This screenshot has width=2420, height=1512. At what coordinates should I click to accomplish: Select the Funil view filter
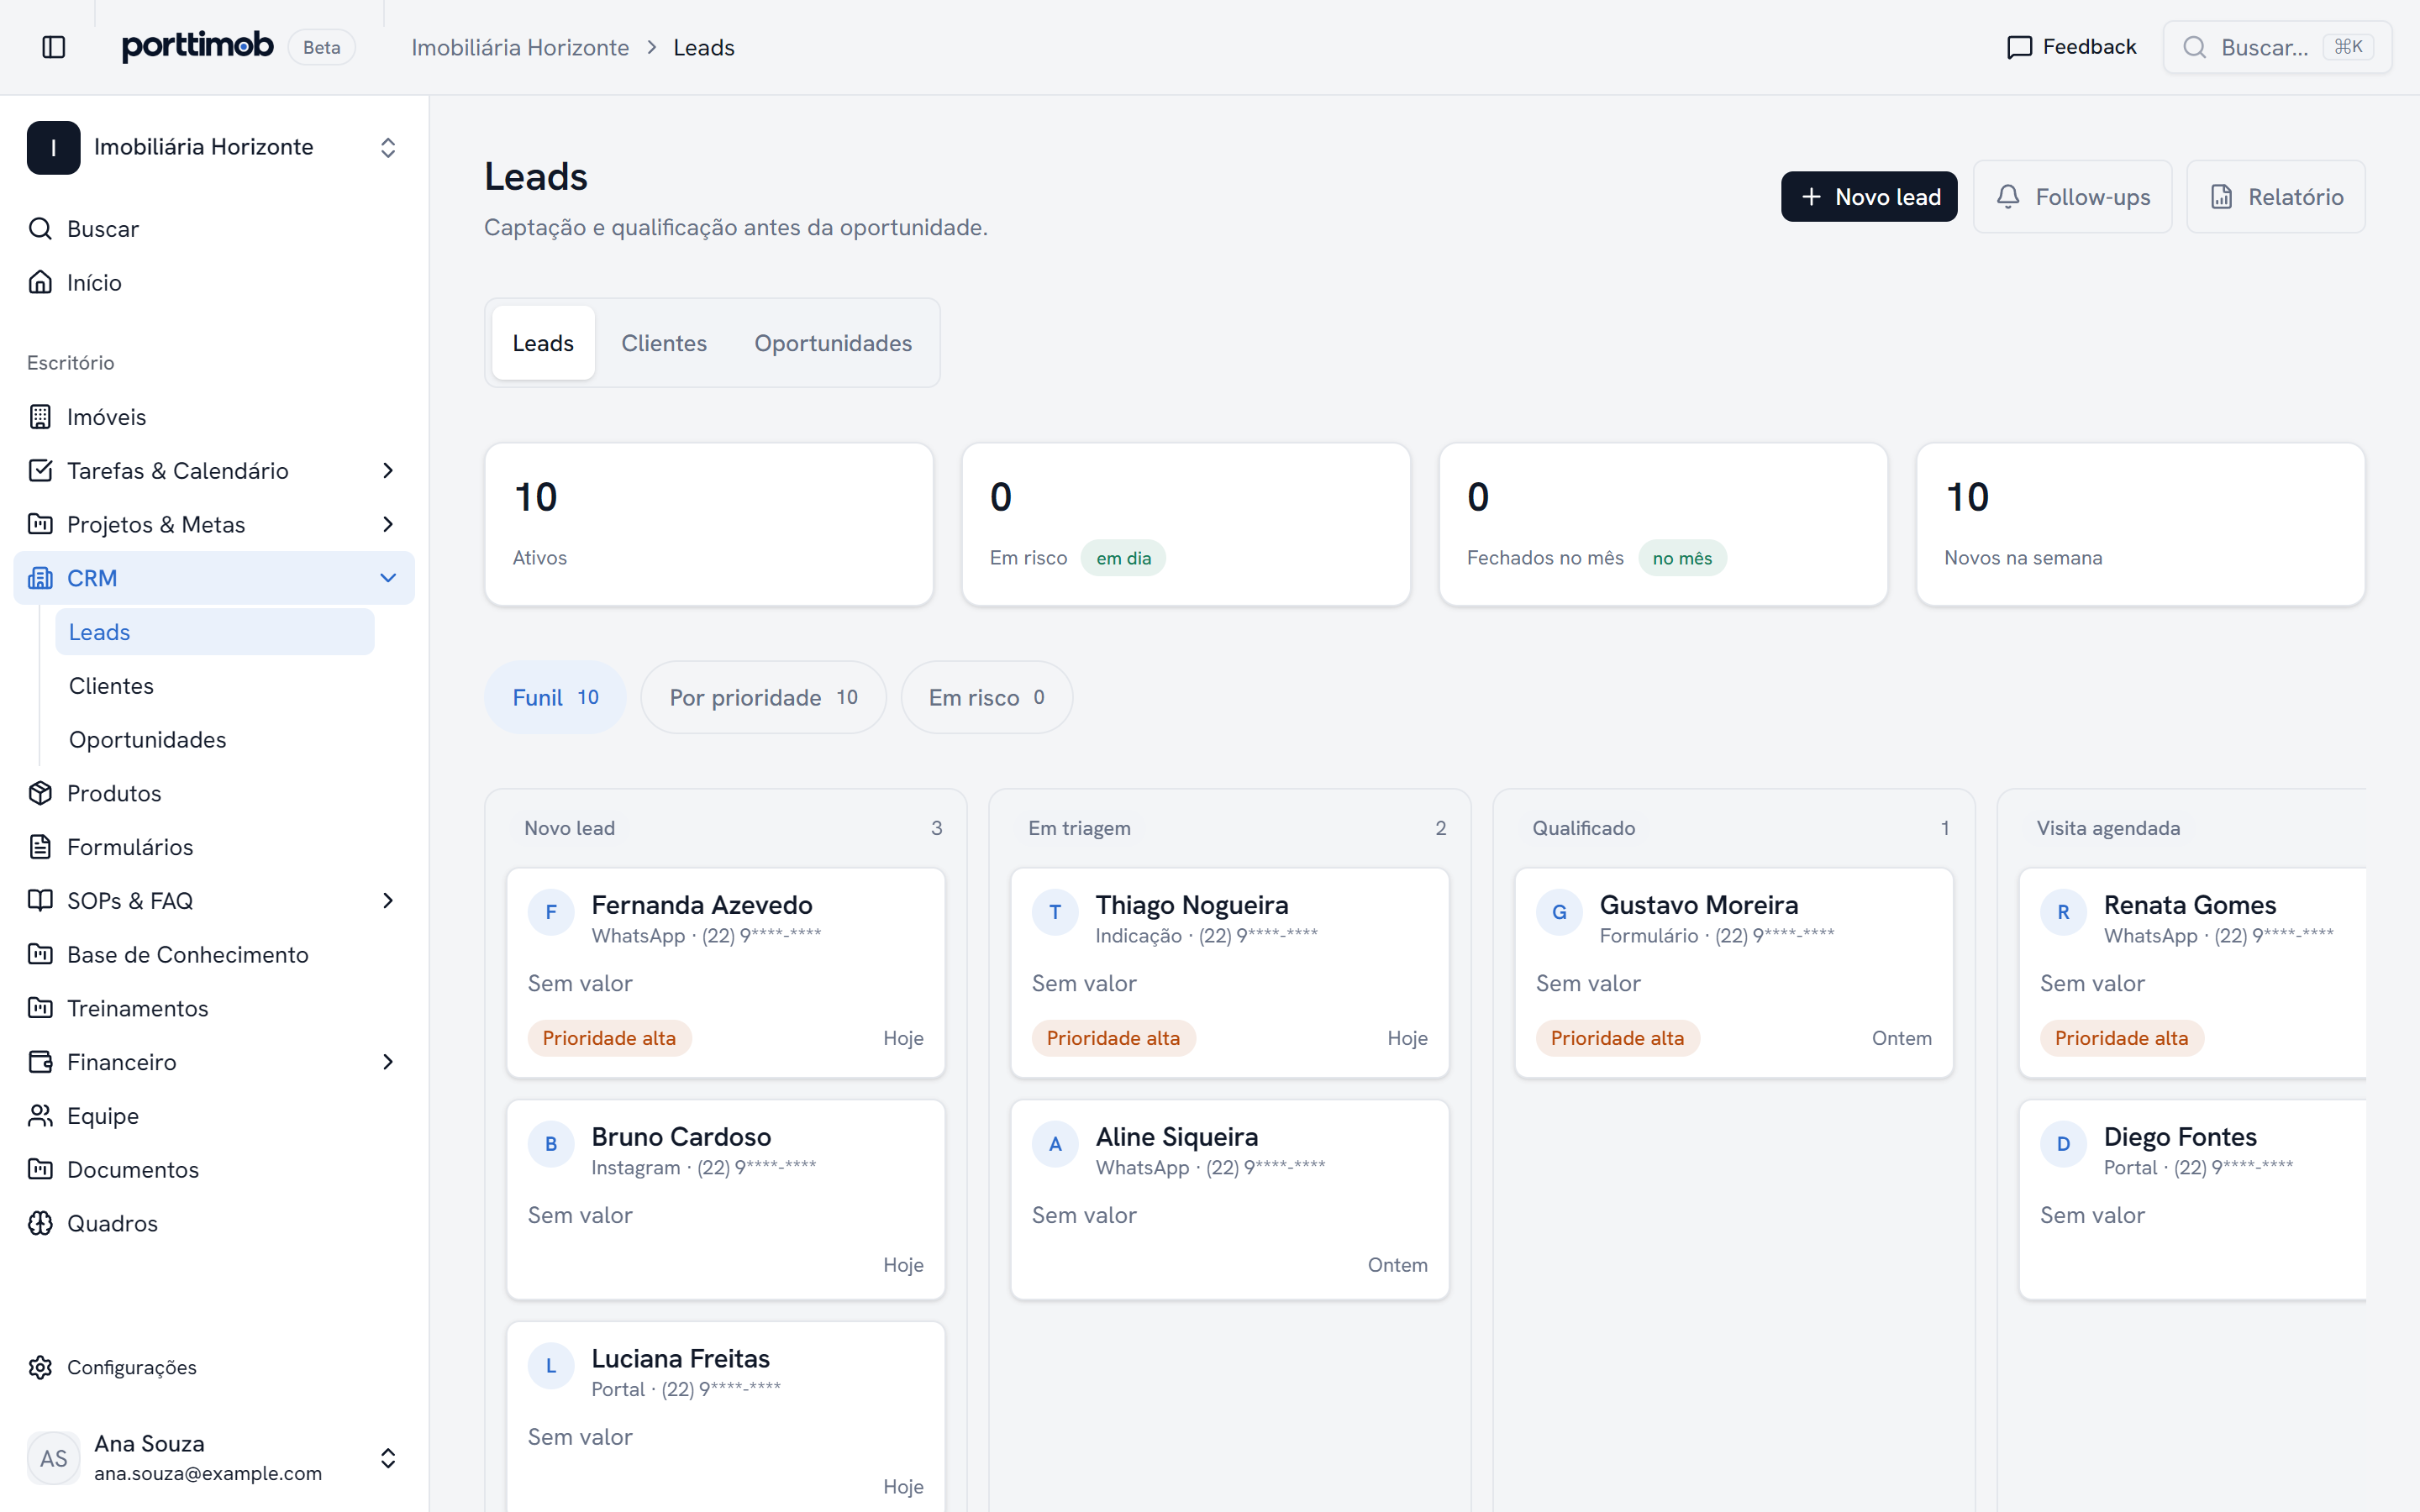click(555, 697)
